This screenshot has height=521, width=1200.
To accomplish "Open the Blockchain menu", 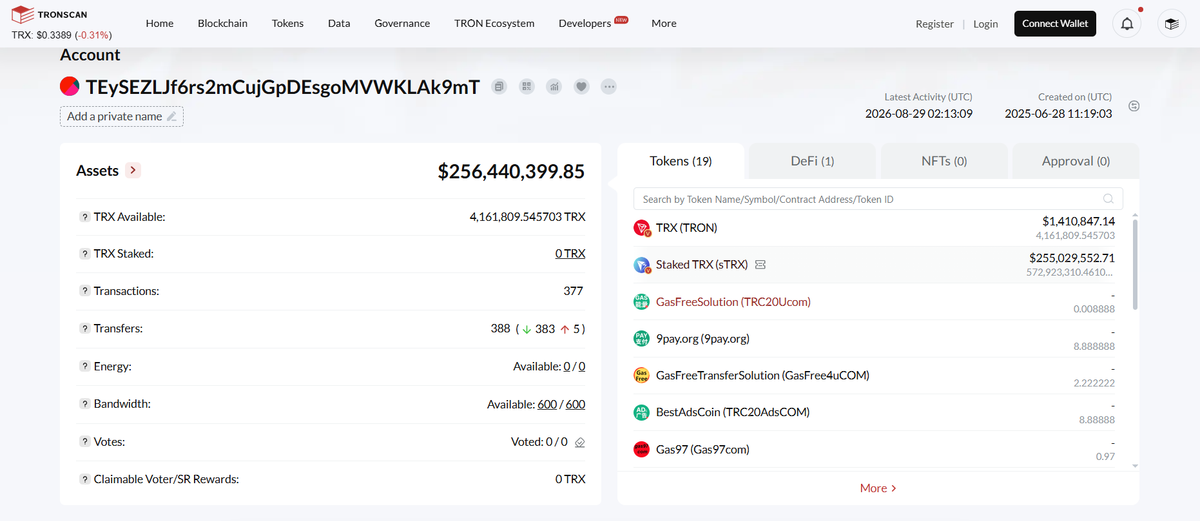I will (x=223, y=23).
